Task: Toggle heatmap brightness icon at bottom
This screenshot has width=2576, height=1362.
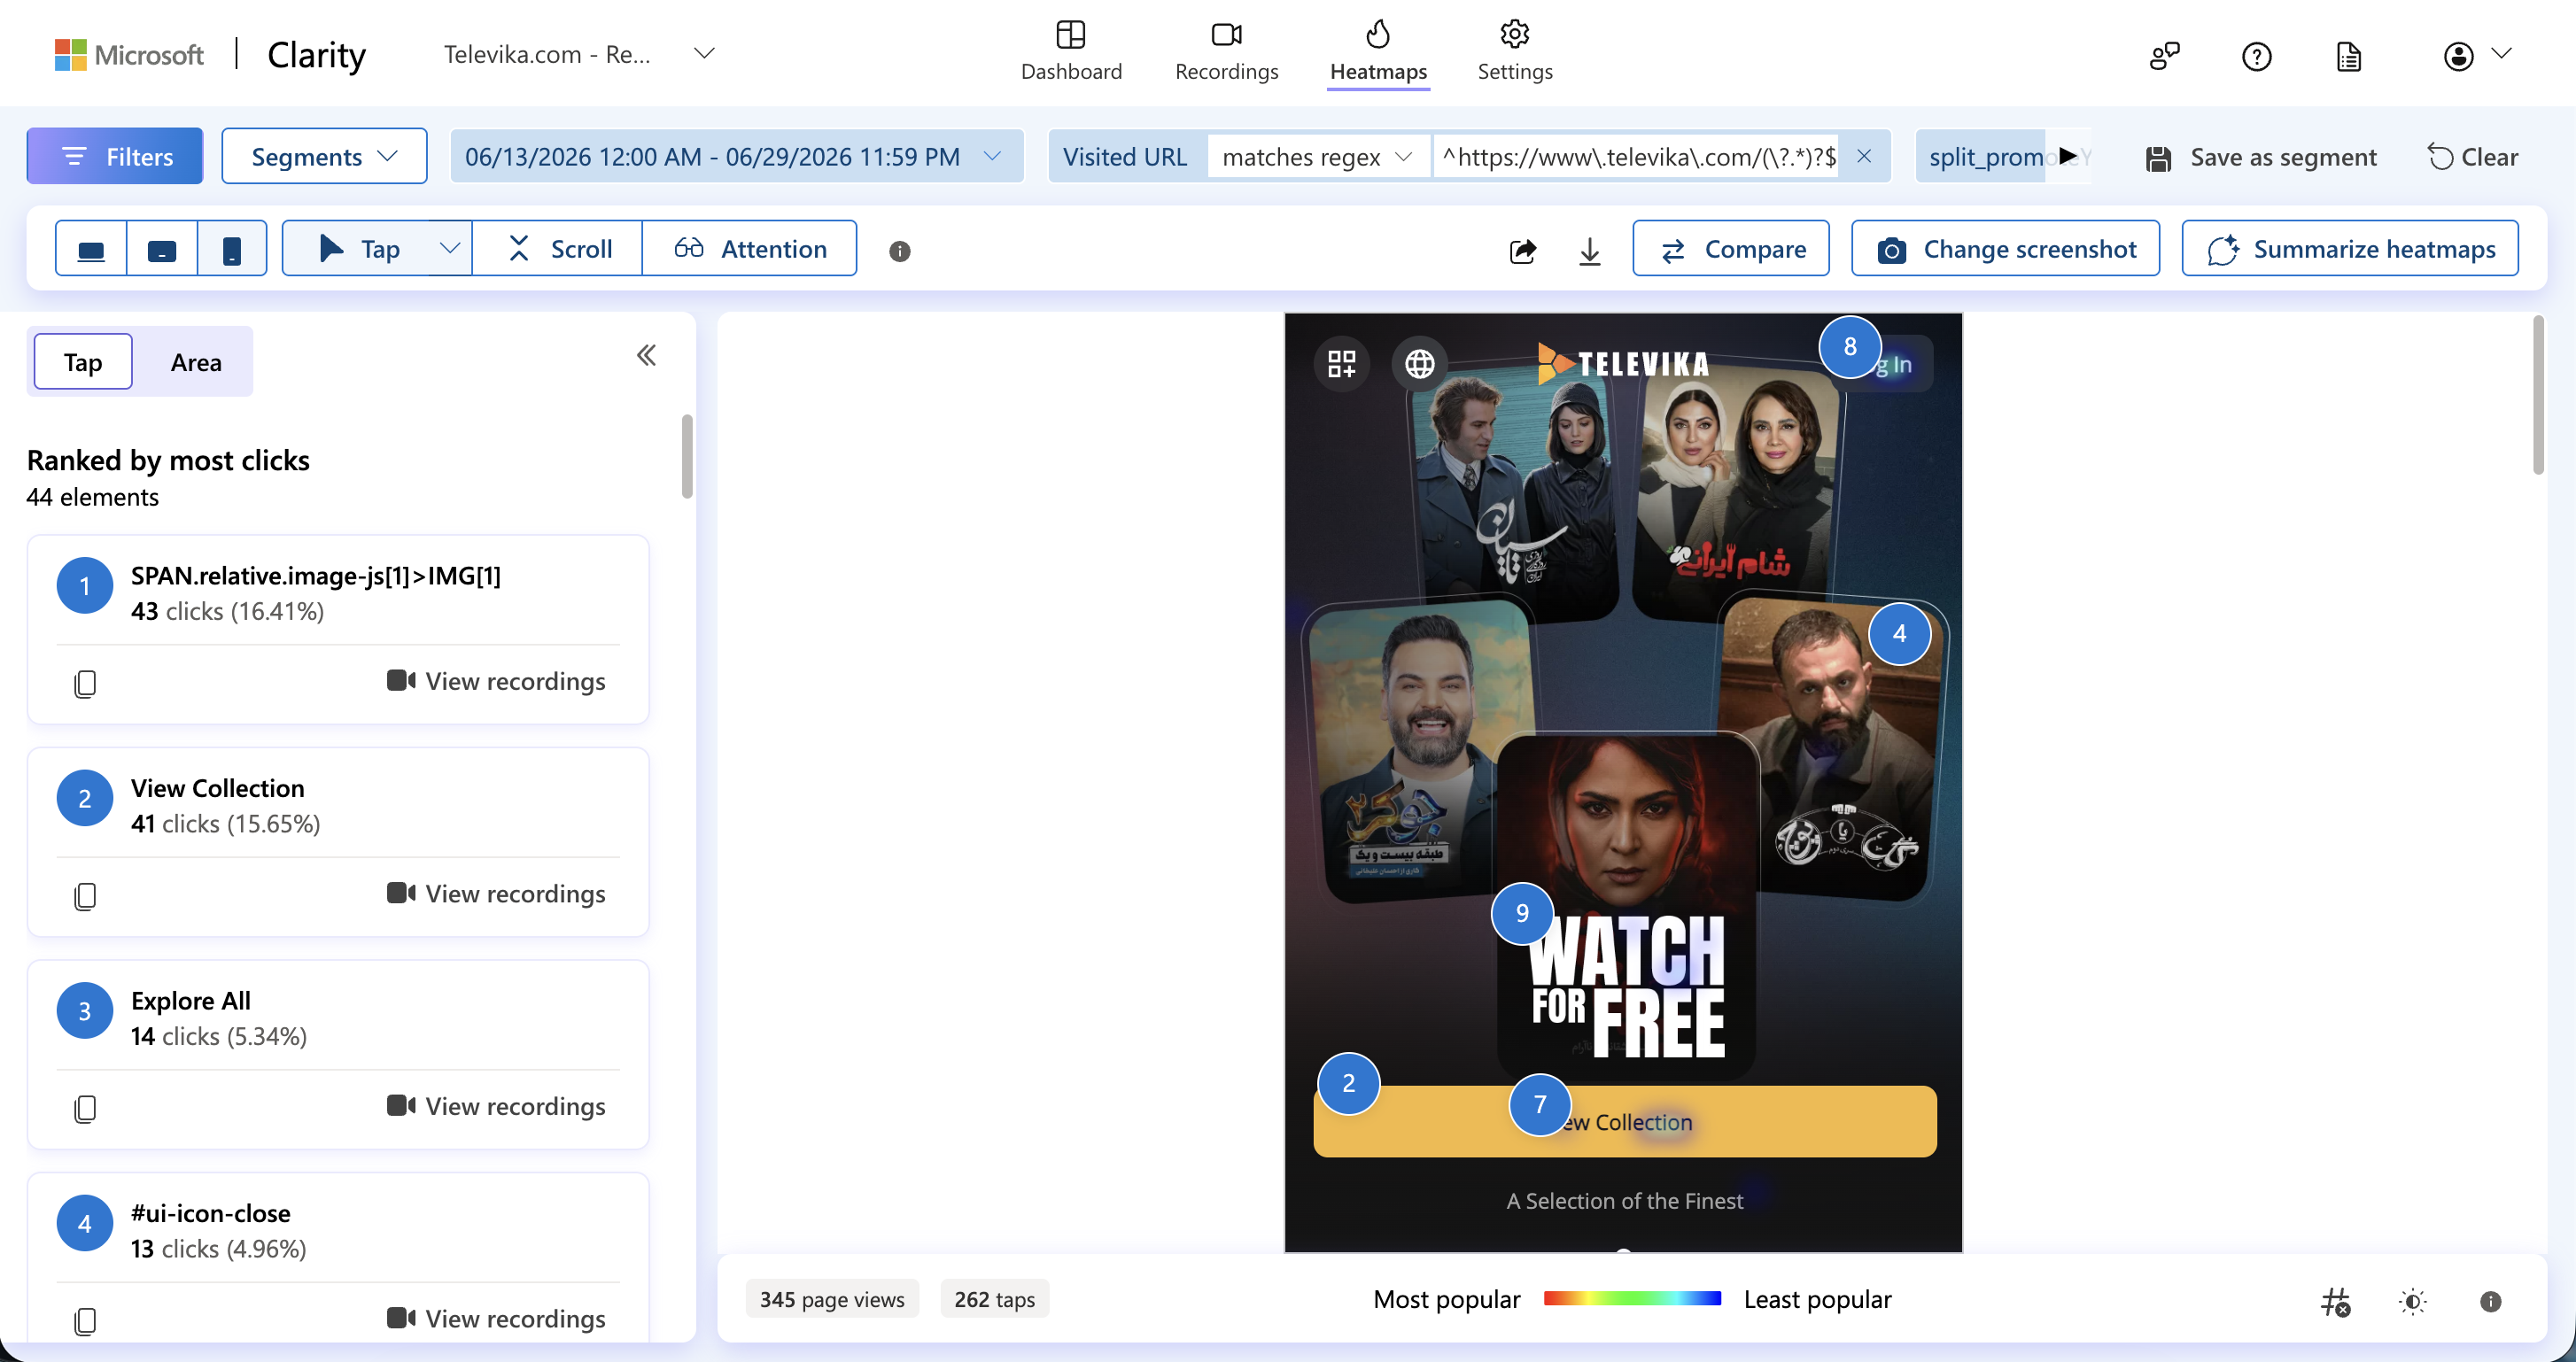Action: point(2413,1301)
